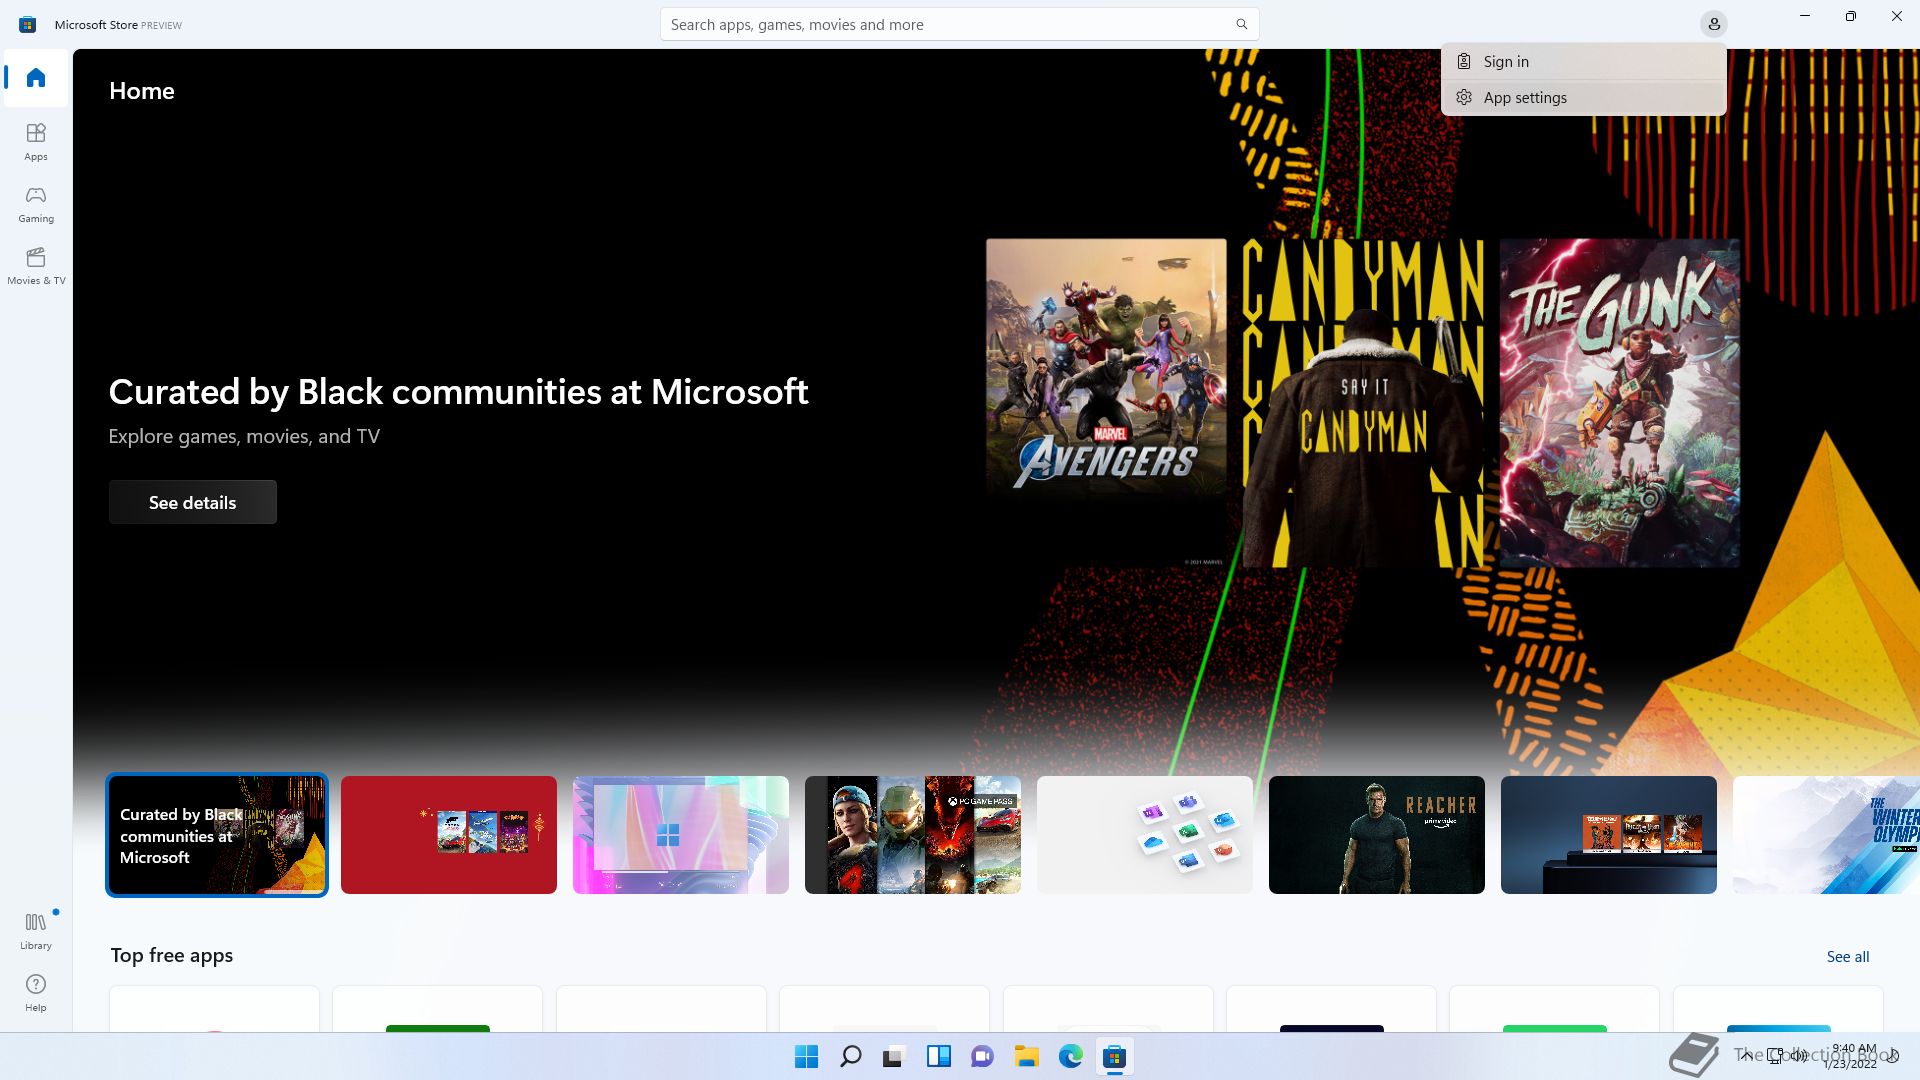Click the search magnifier icon
1920x1080 pixels.
coord(1241,24)
